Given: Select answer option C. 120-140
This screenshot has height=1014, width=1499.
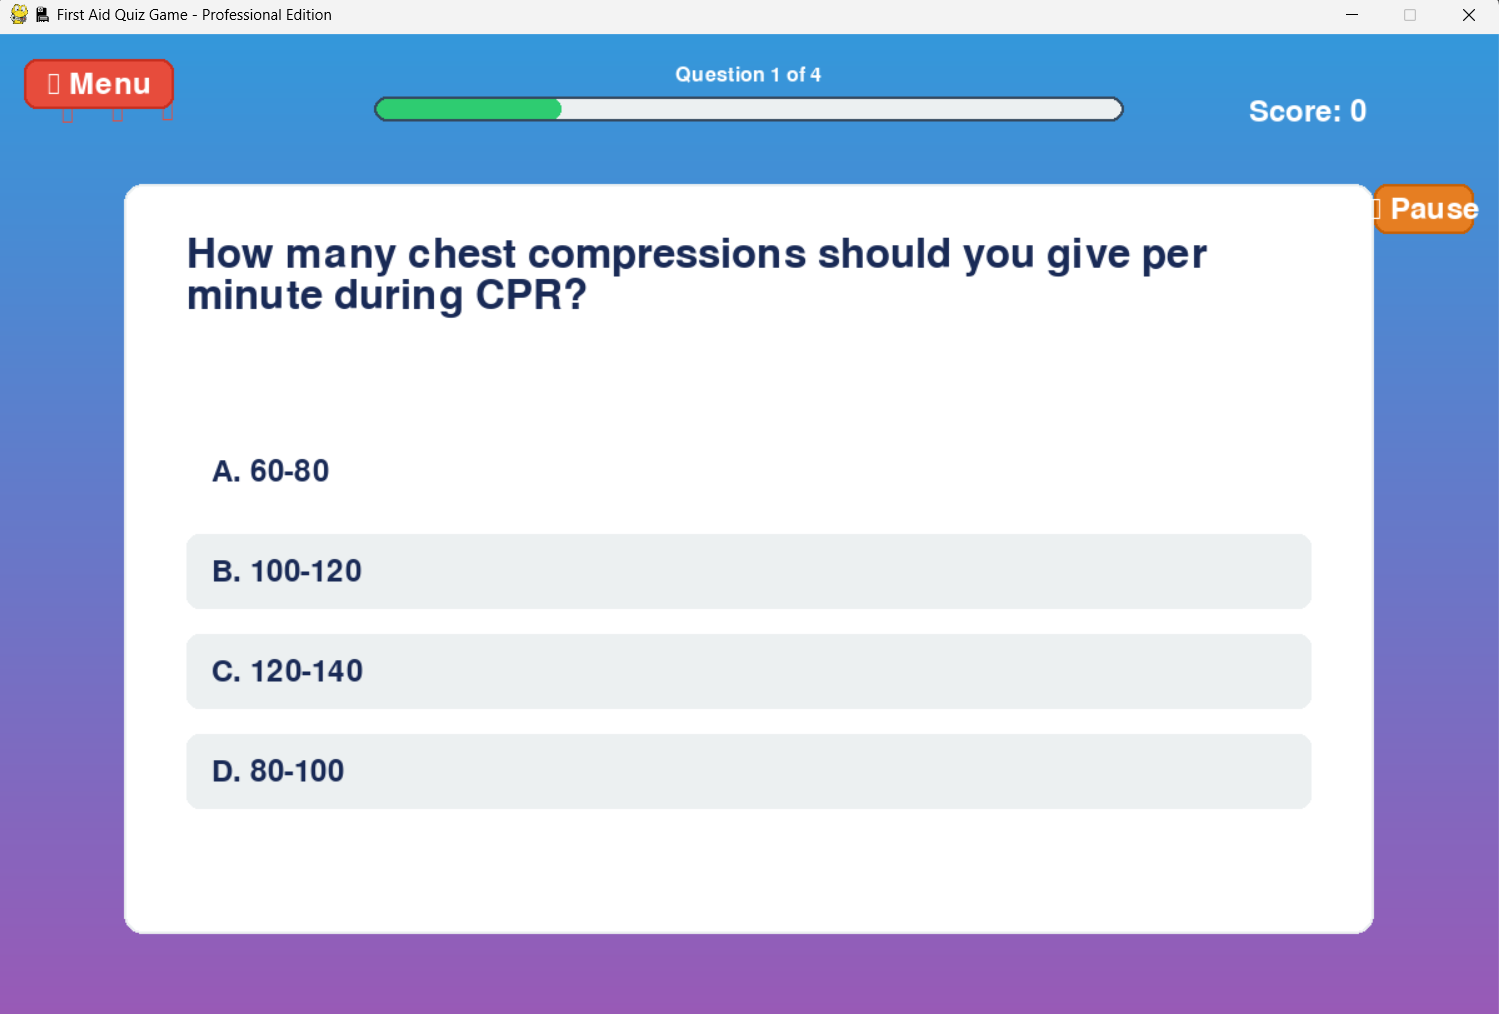Looking at the screenshot, I should [x=748, y=671].
